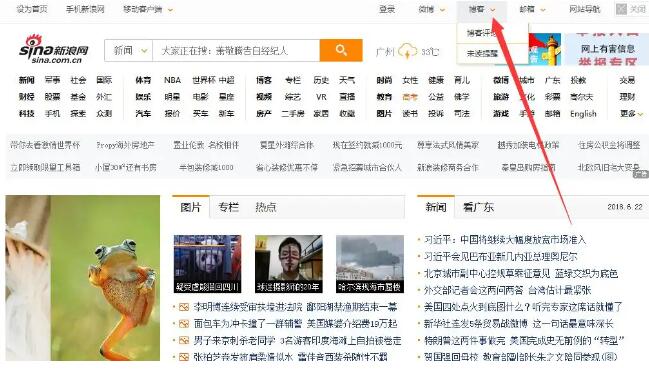Expand the 邮箱 dropdown in top bar
The image size is (649, 371).
click(x=533, y=9)
